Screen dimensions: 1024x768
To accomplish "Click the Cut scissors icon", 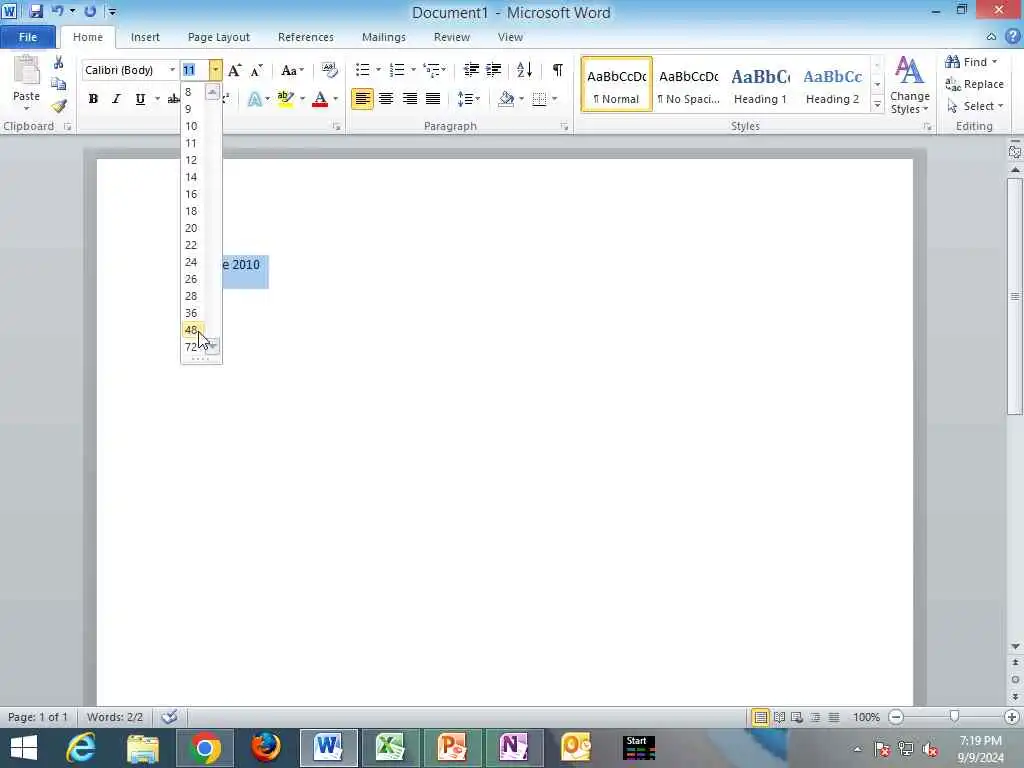I will tap(59, 63).
